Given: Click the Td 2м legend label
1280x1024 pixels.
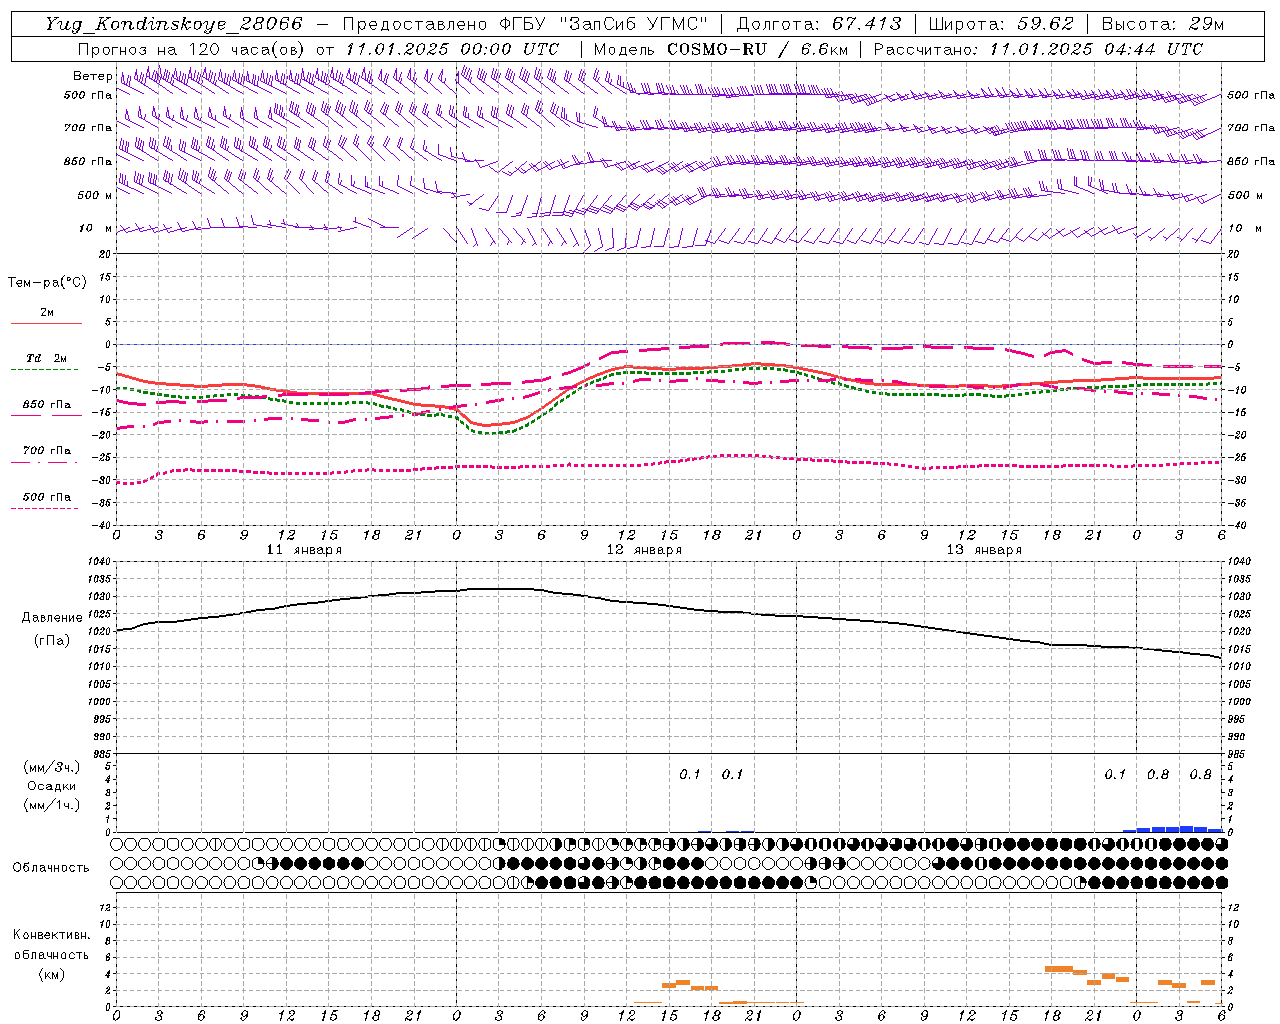Looking at the screenshot, I should [47, 358].
